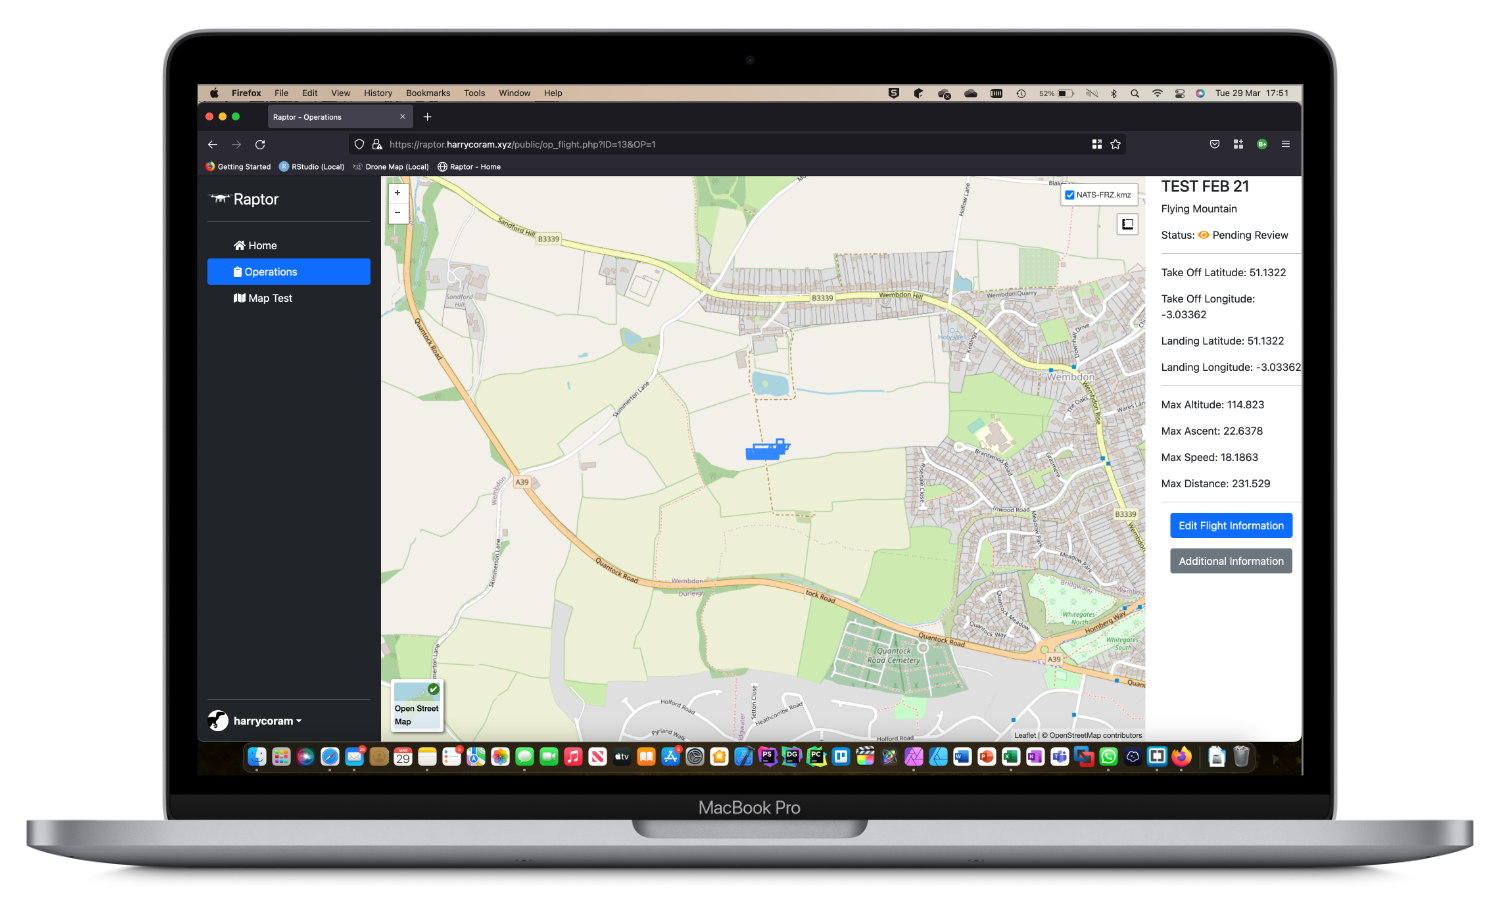Uncheck the NATS-FRZ.kmz layer checkbox
Screen dimensions: 1500x900
pyautogui.click(x=1070, y=195)
